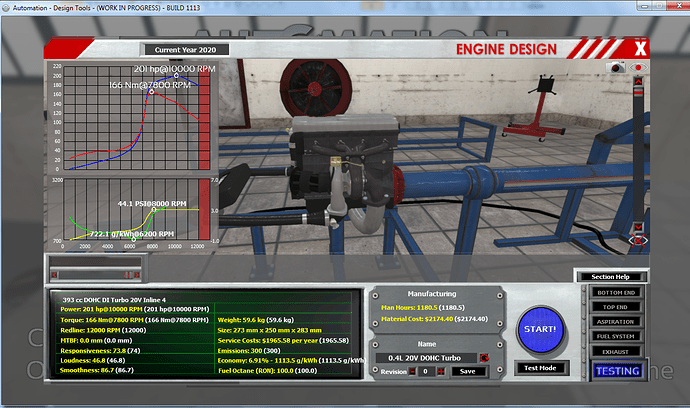Open the Top End section
Image resolution: width=690 pixels, height=408 pixels.
[616, 307]
